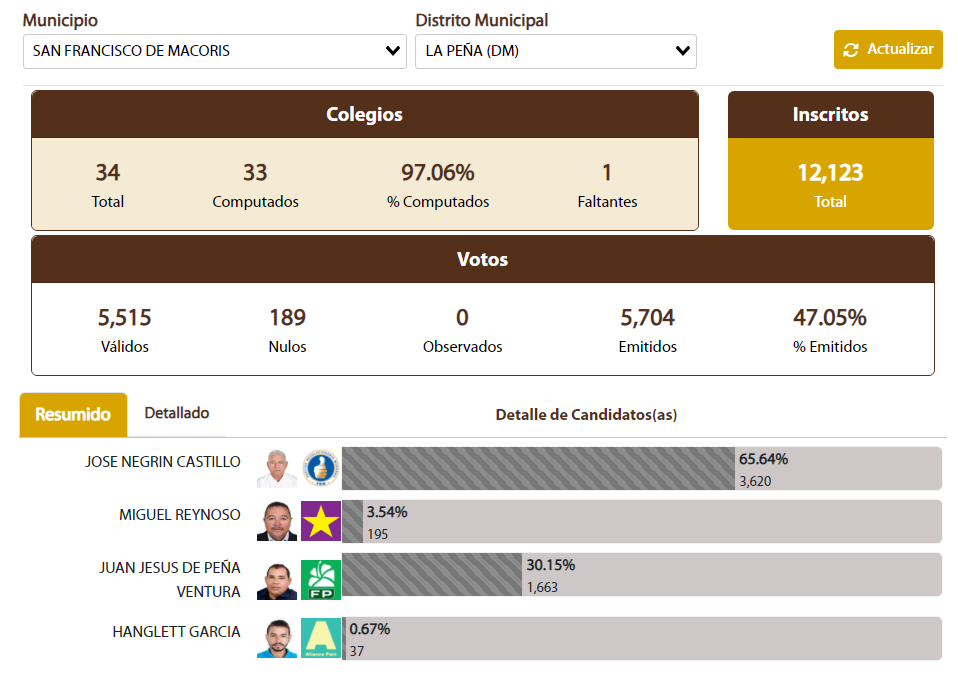The image size is (958, 686).
Task: Click the PRM party logo beside Jose Negrin Castillo
Action: pos(321,468)
